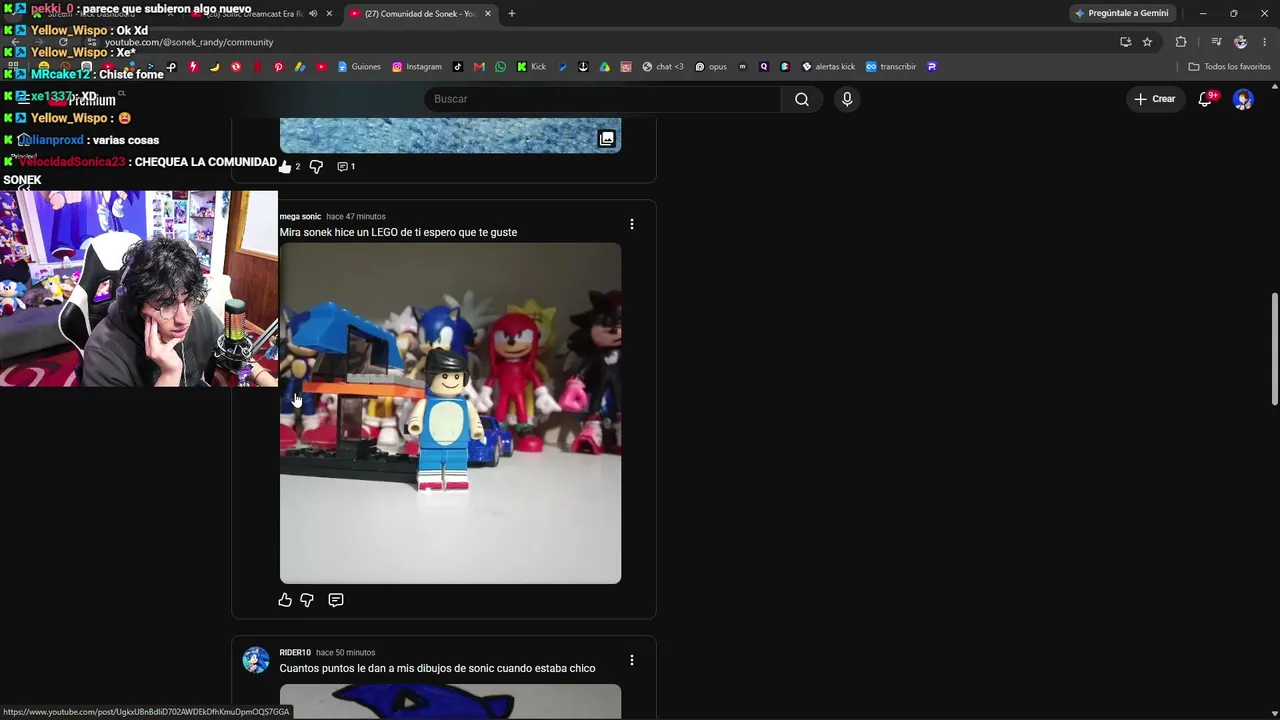Open the TikTok bookmark
The height and width of the screenshot is (720, 1280).
coord(458,67)
